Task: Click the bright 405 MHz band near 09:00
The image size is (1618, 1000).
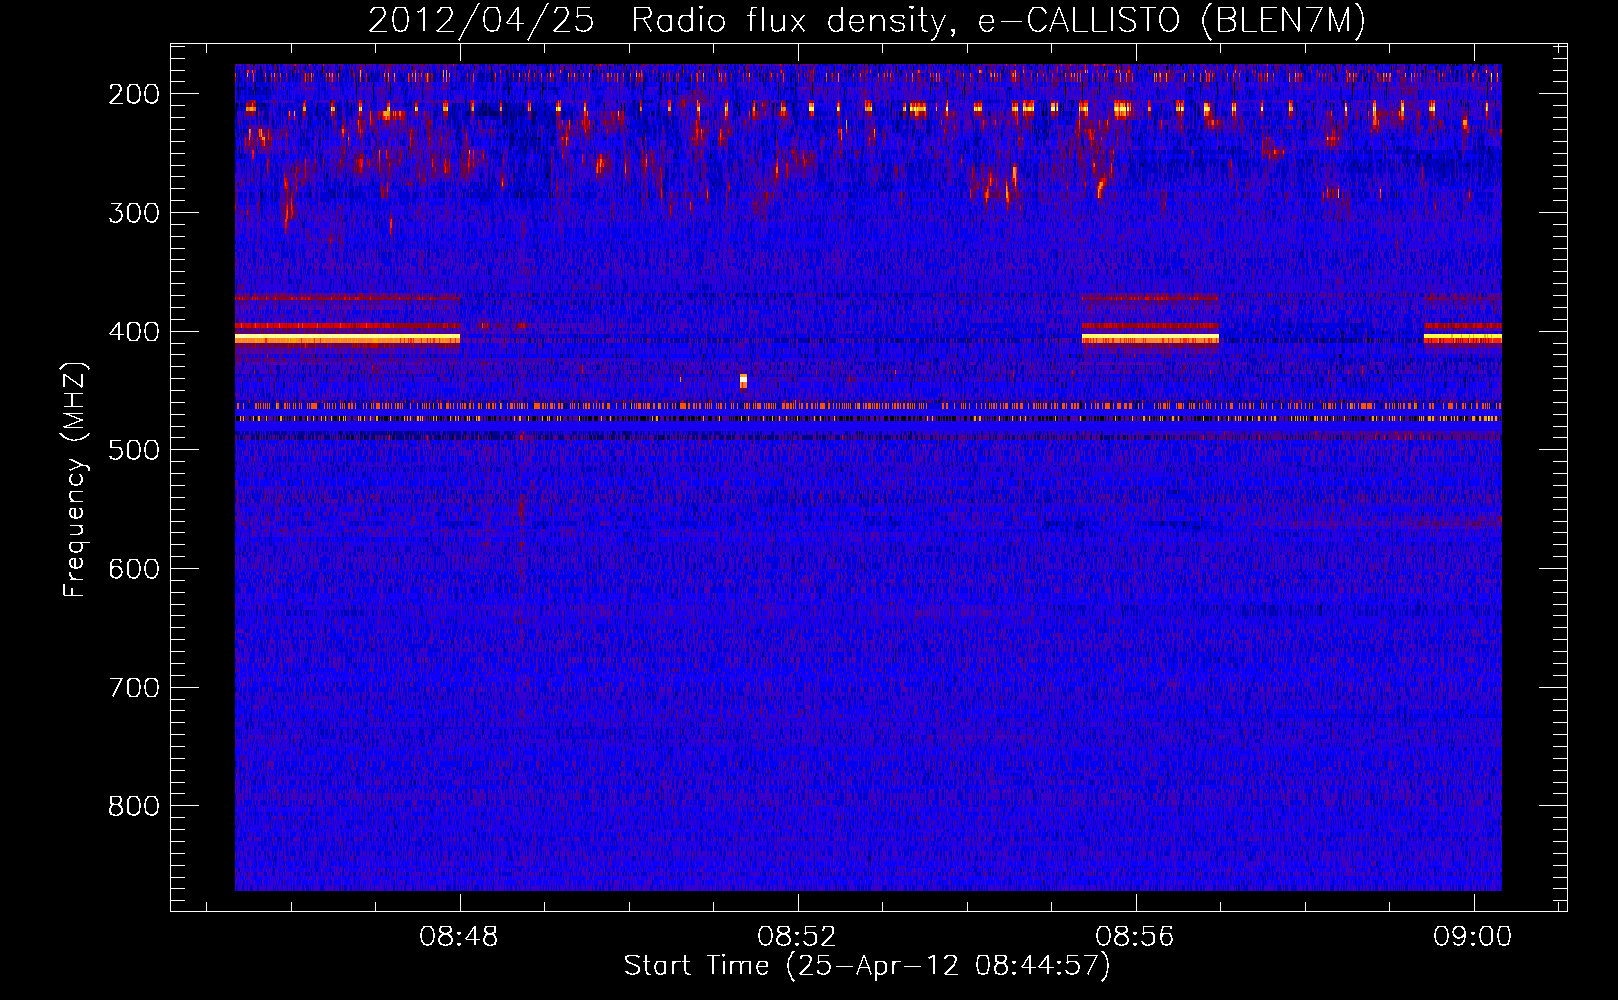Action: tap(1463, 339)
